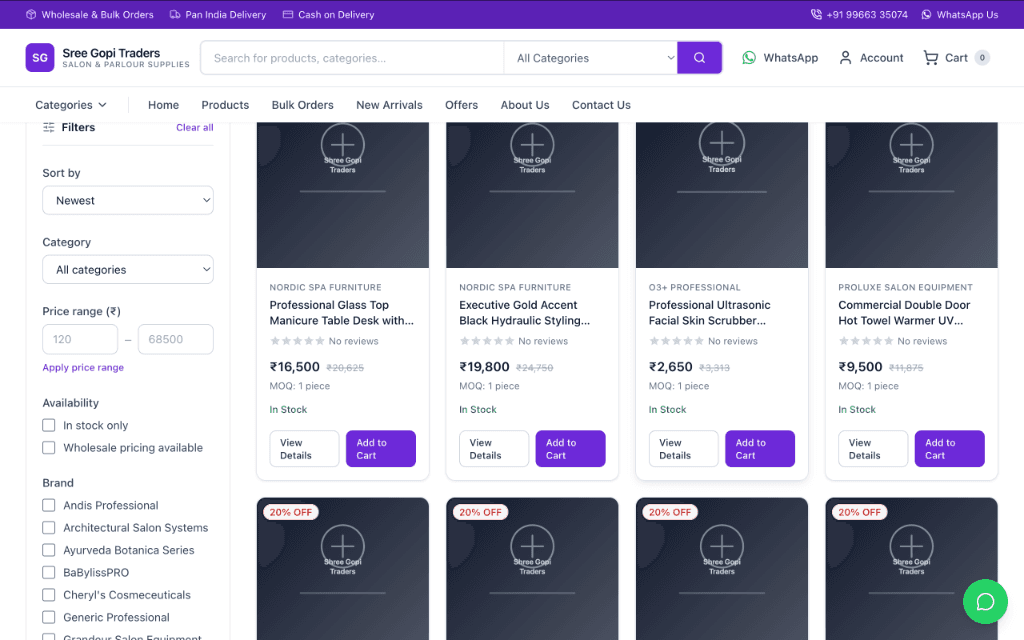View details of Ultrasonic Facial Skin Scrubber

tap(684, 449)
